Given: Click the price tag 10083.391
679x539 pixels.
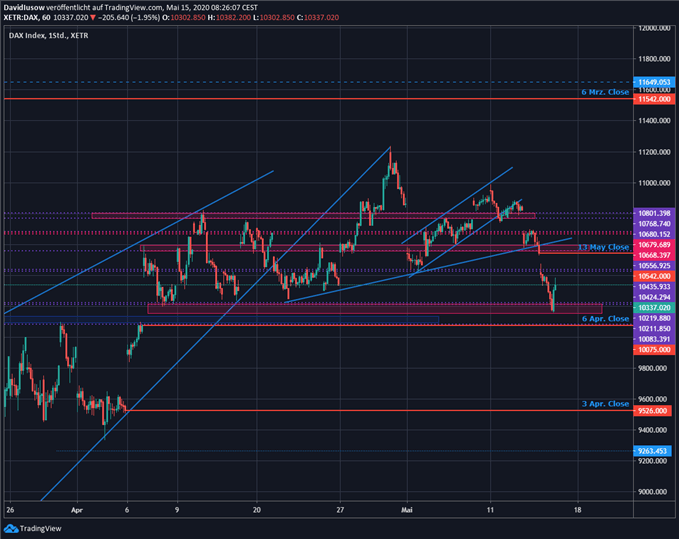Looking at the screenshot, I should [x=653, y=339].
